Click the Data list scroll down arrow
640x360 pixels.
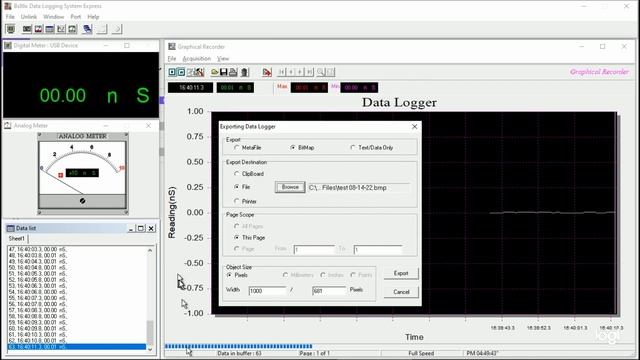tap(150, 349)
